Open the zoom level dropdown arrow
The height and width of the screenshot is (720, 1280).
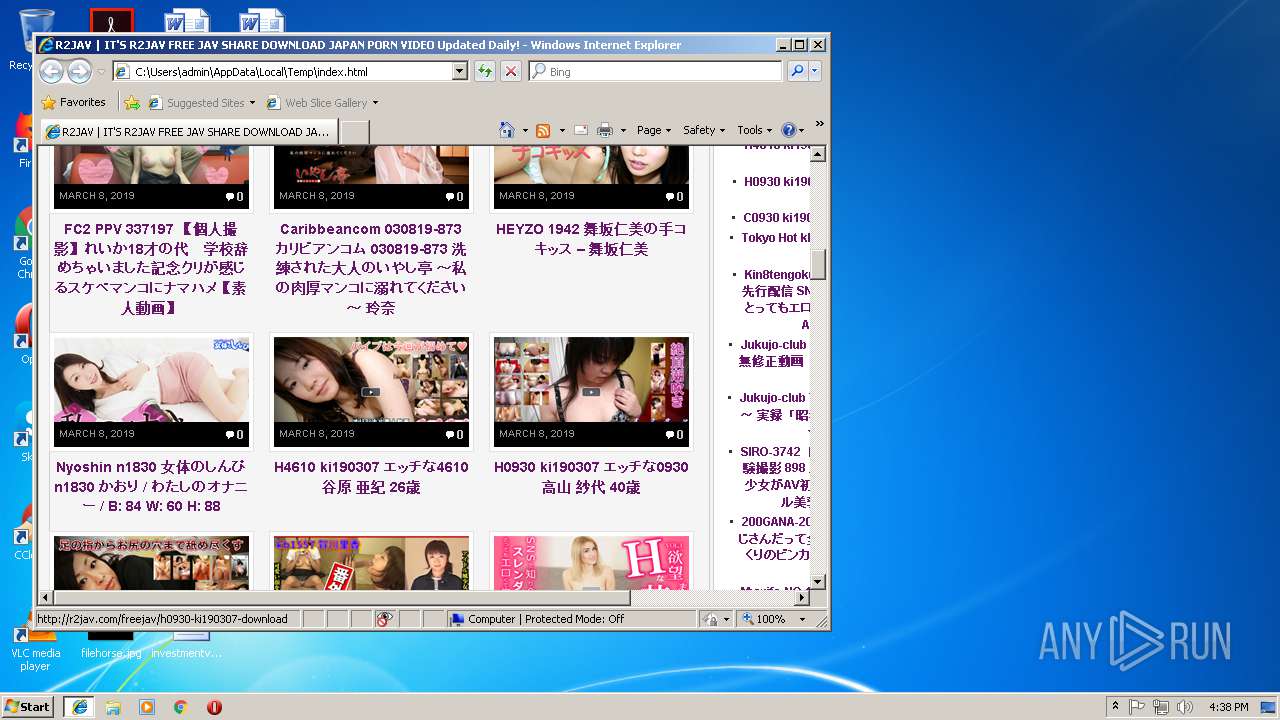click(x=801, y=619)
